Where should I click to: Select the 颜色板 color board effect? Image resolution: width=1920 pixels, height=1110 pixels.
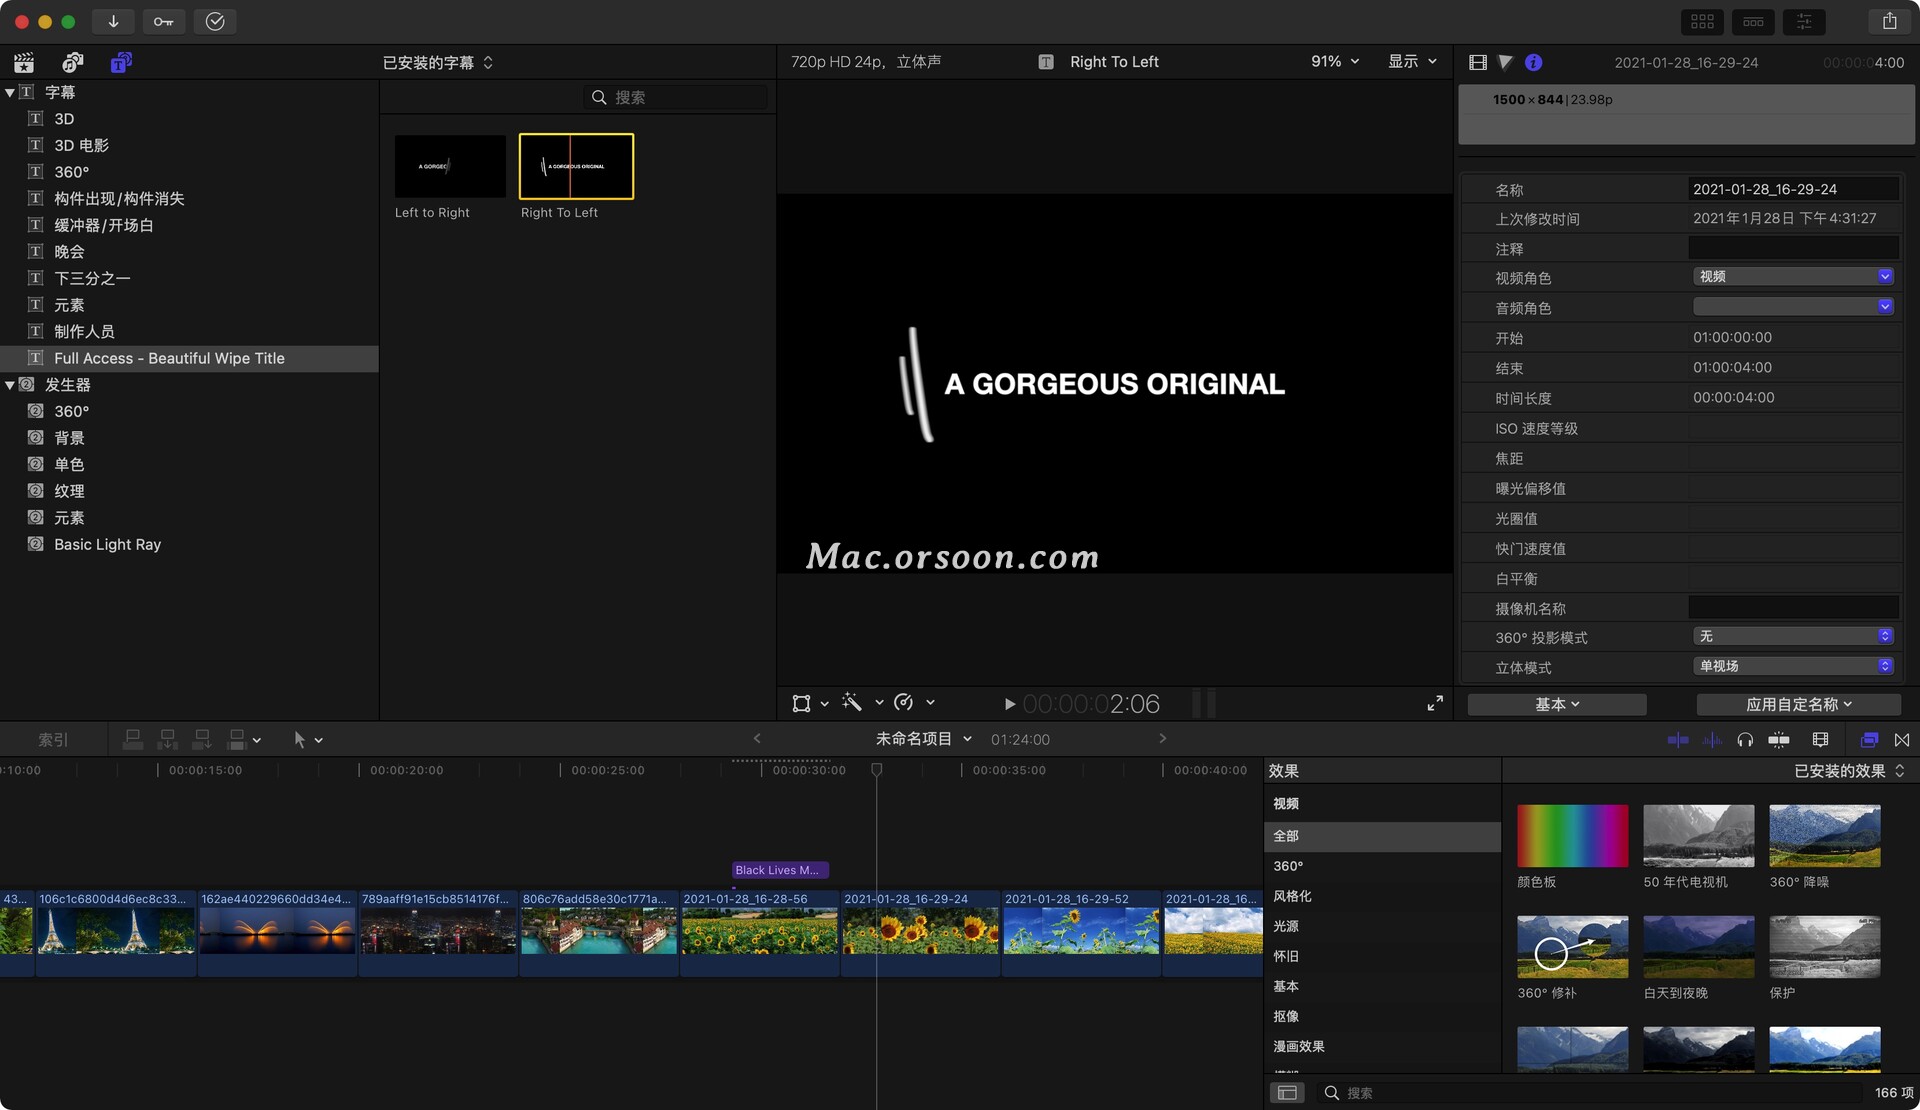pos(1572,836)
